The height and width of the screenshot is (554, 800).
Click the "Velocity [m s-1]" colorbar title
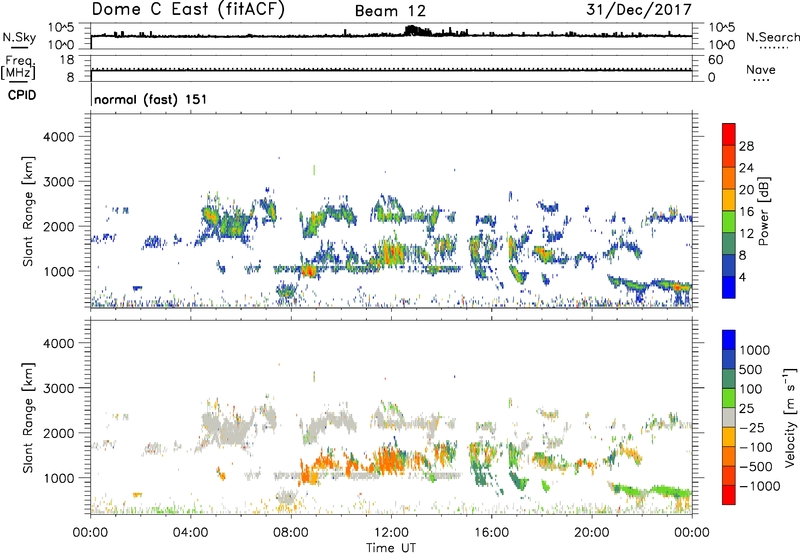point(790,417)
